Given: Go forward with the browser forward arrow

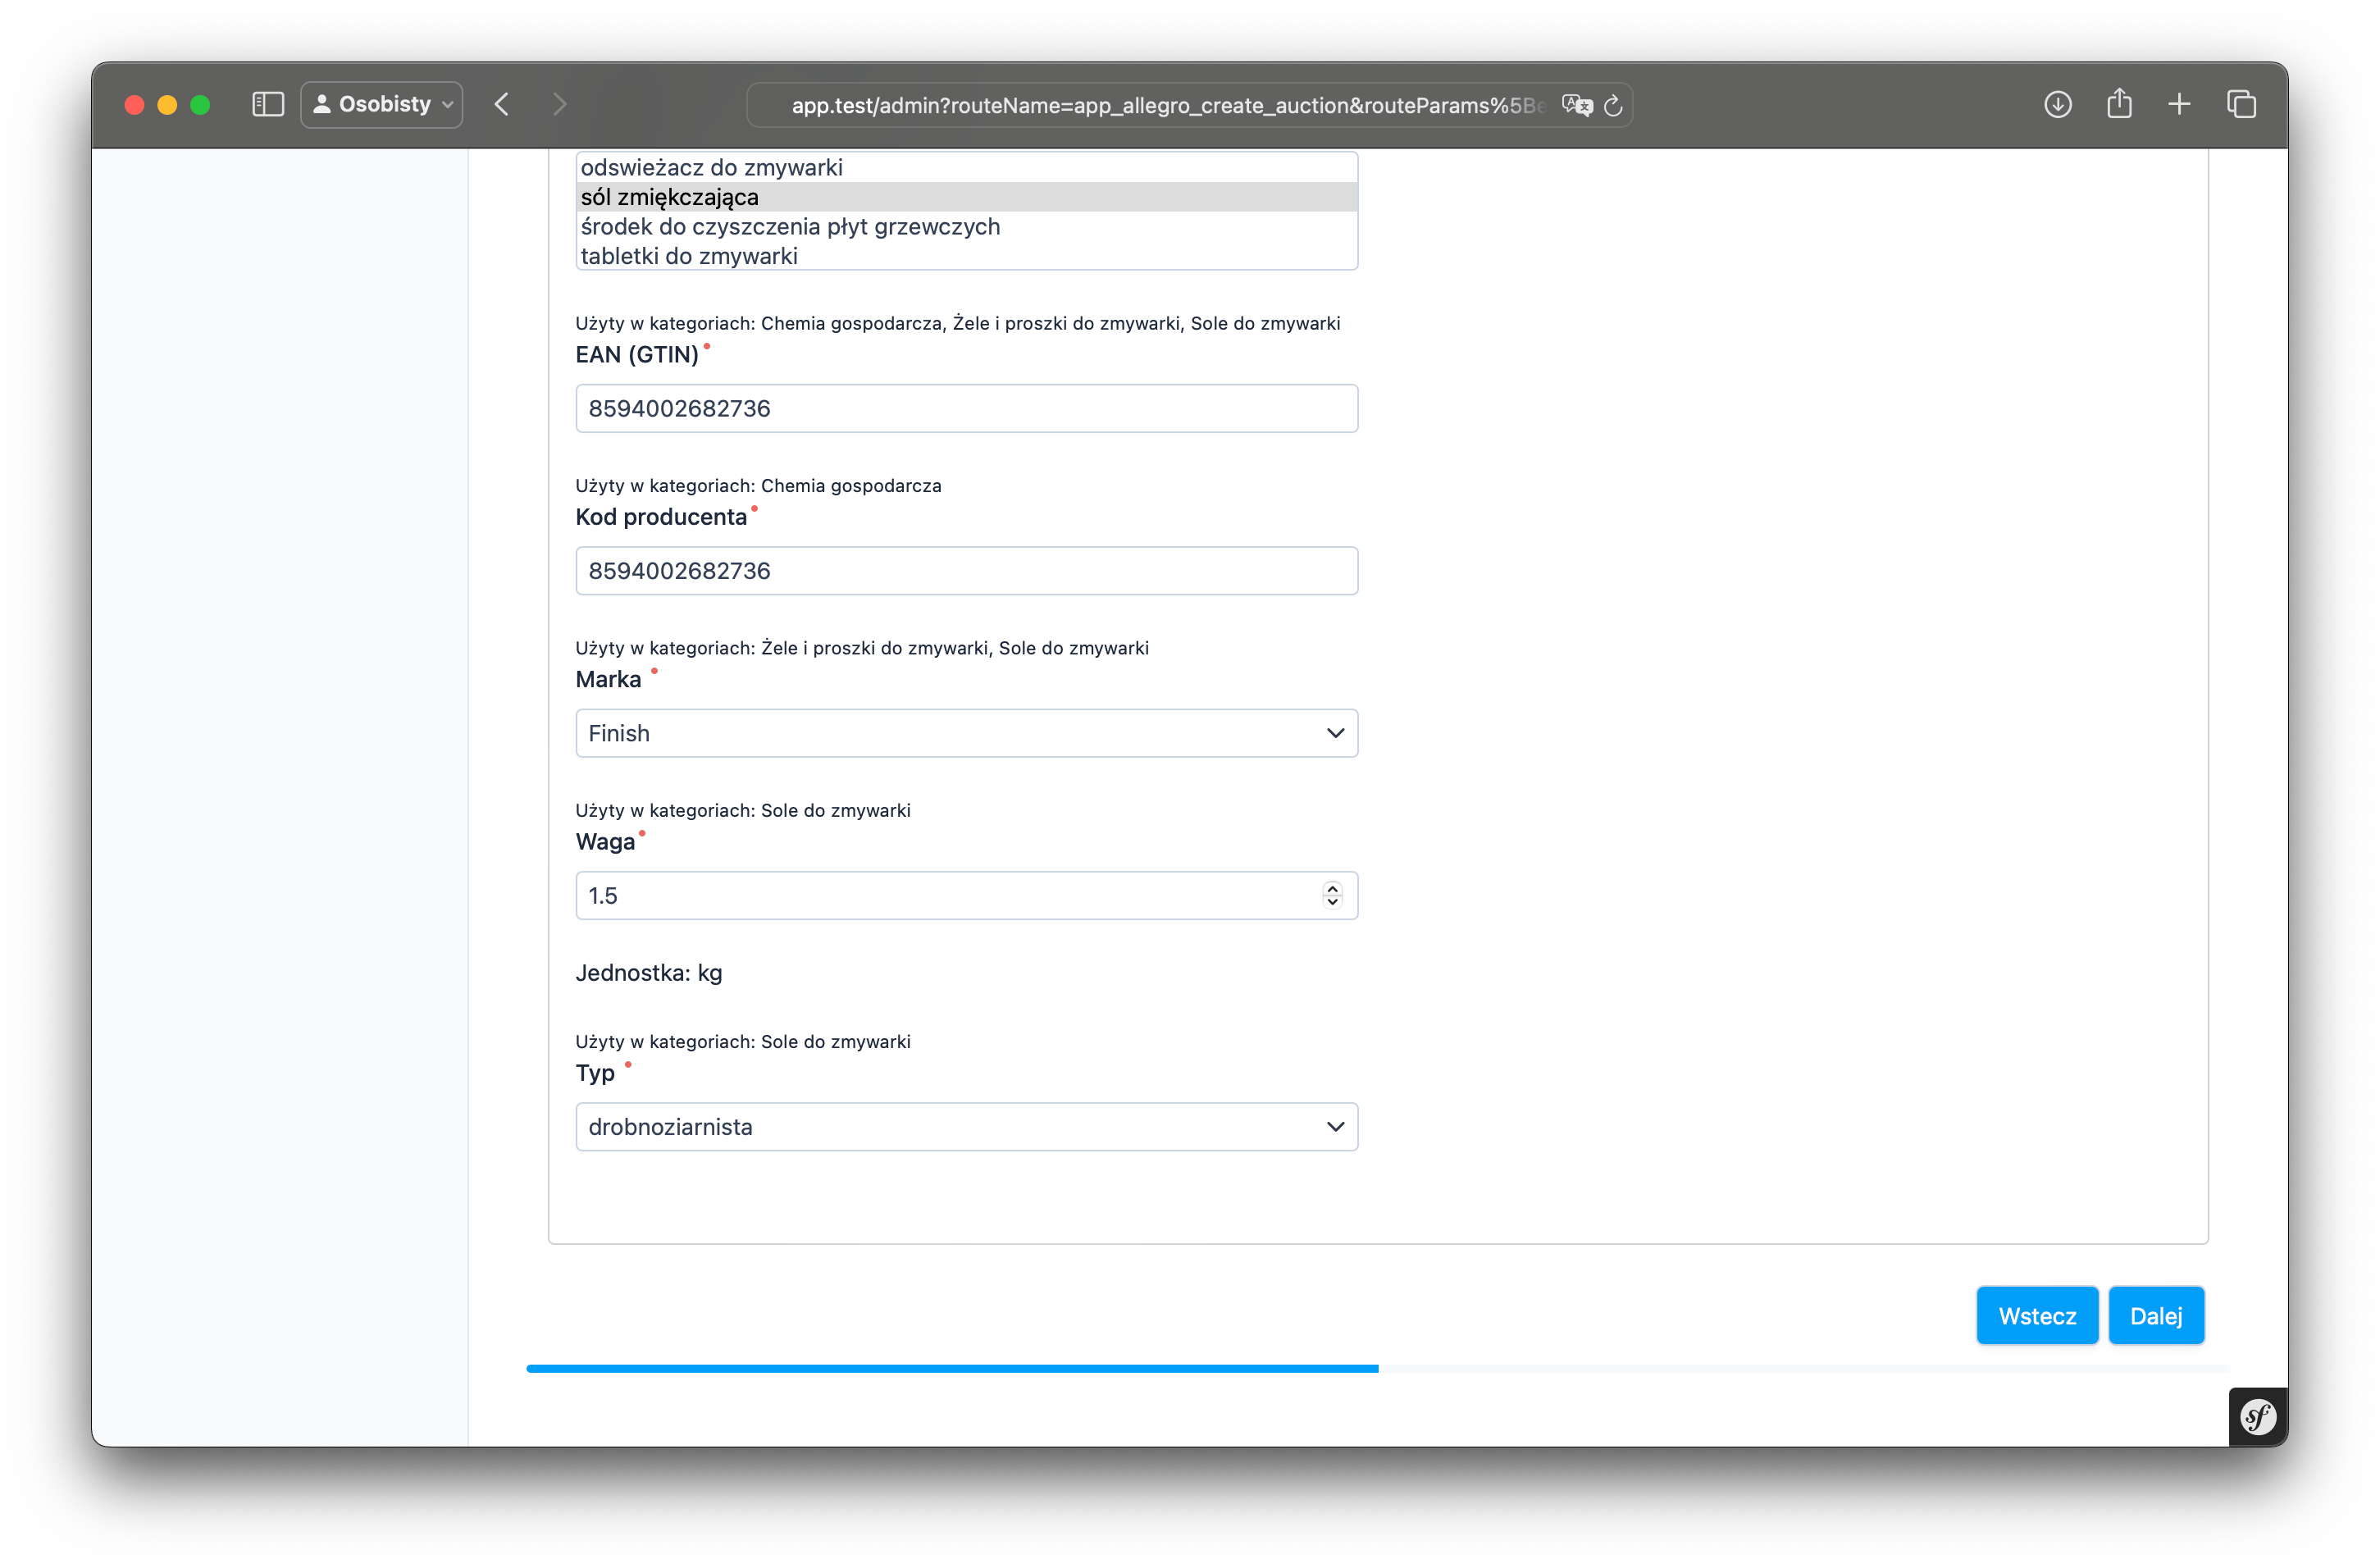Looking at the screenshot, I should [560, 104].
